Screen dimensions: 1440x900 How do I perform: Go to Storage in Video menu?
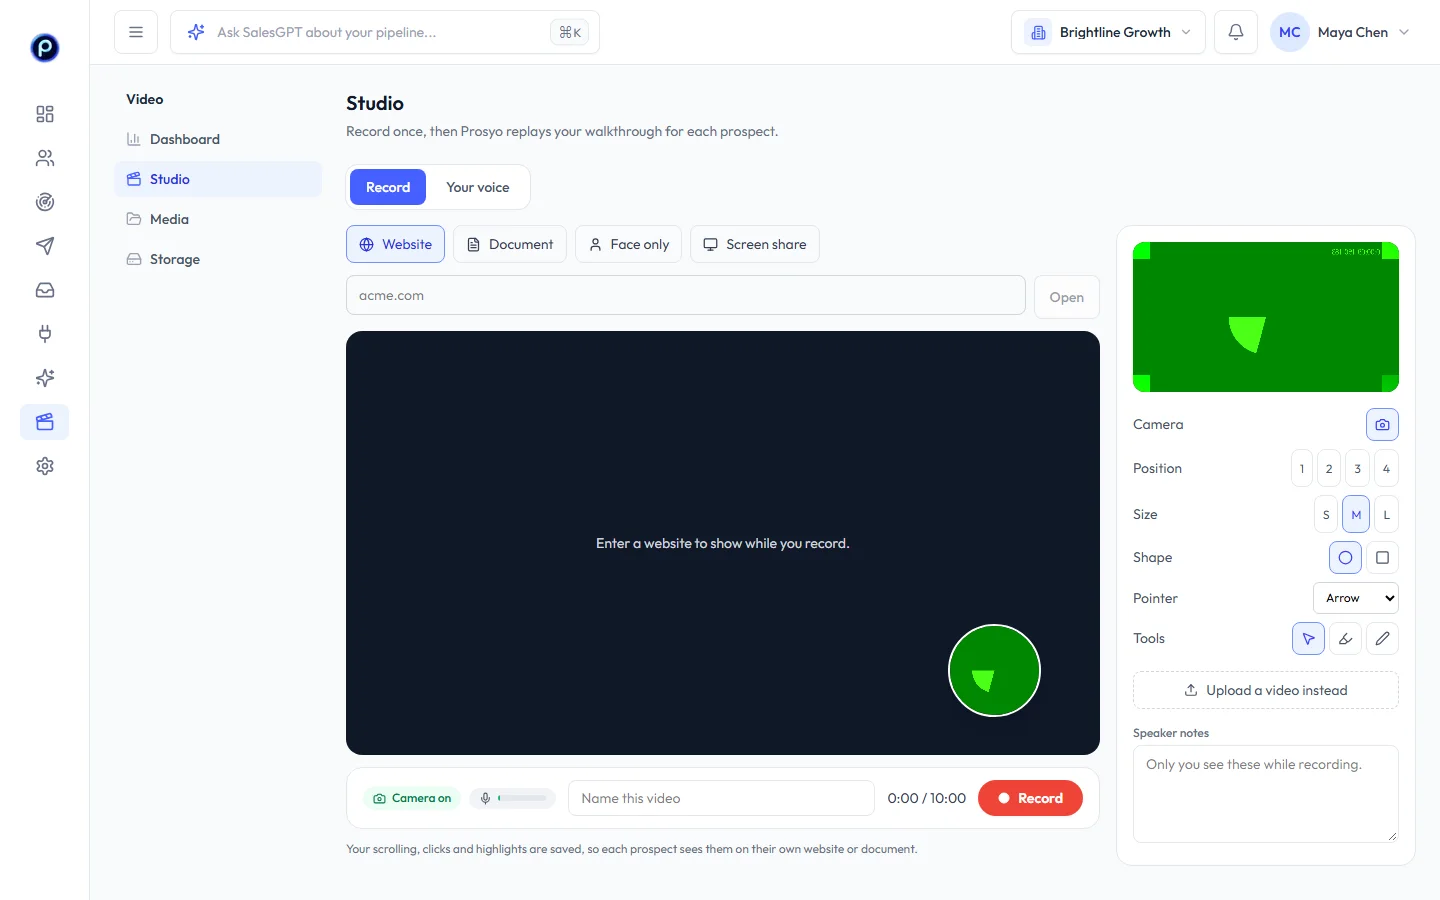(218, 259)
